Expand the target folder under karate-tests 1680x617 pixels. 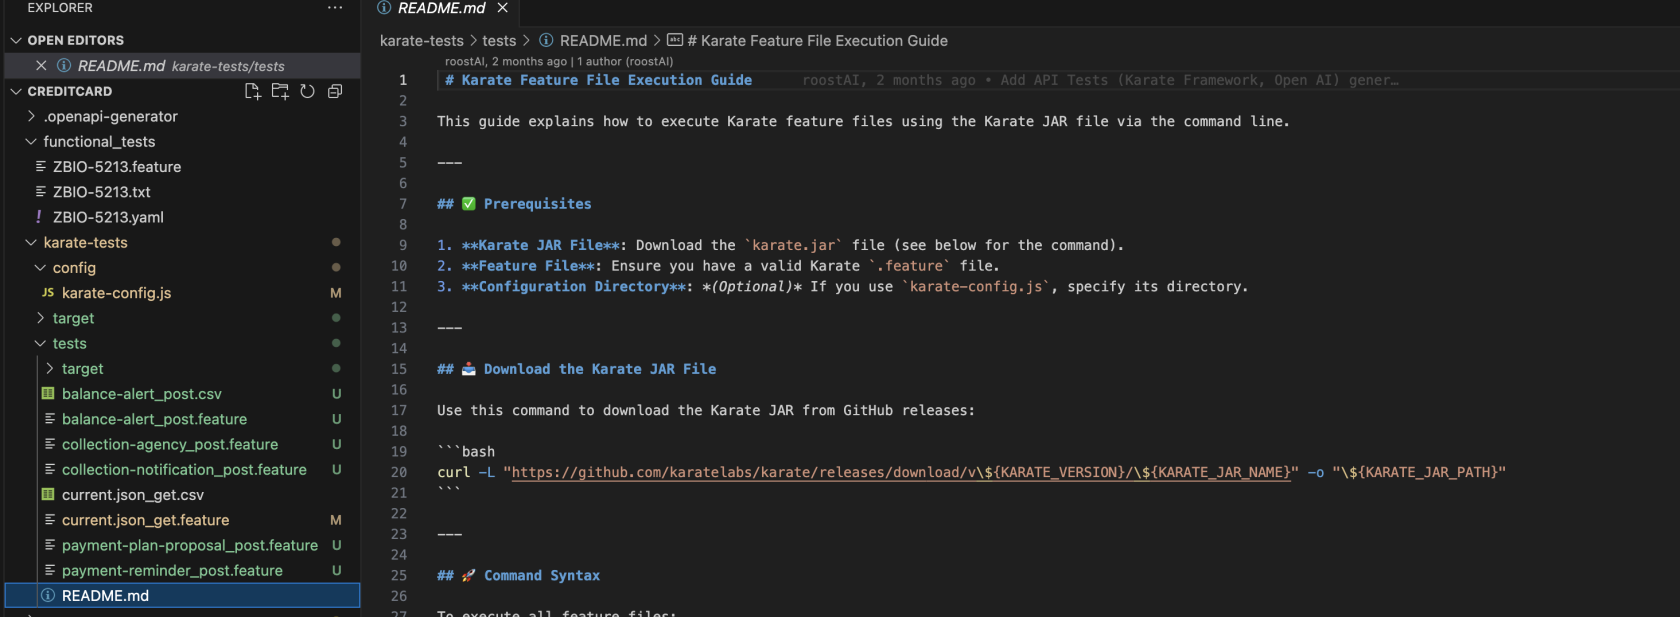click(40, 318)
